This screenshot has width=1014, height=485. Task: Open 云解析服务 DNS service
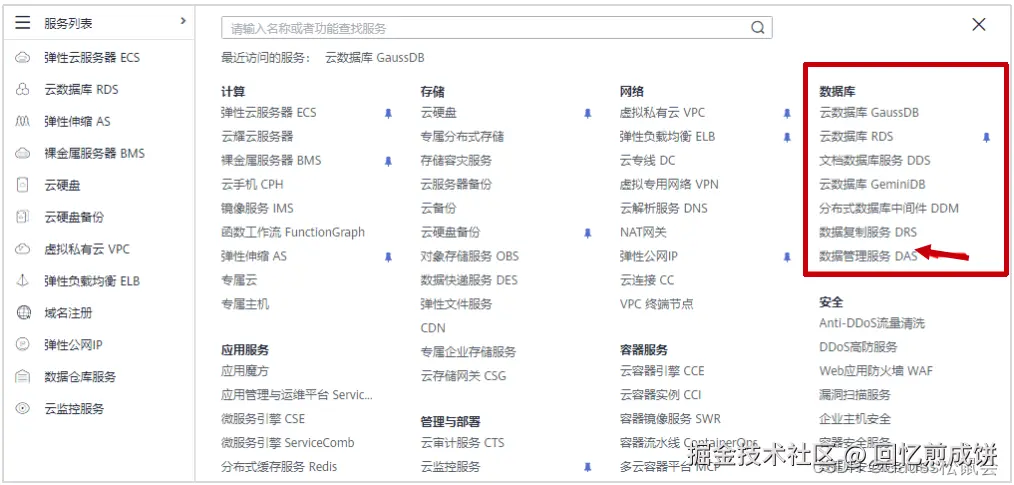tap(663, 208)
